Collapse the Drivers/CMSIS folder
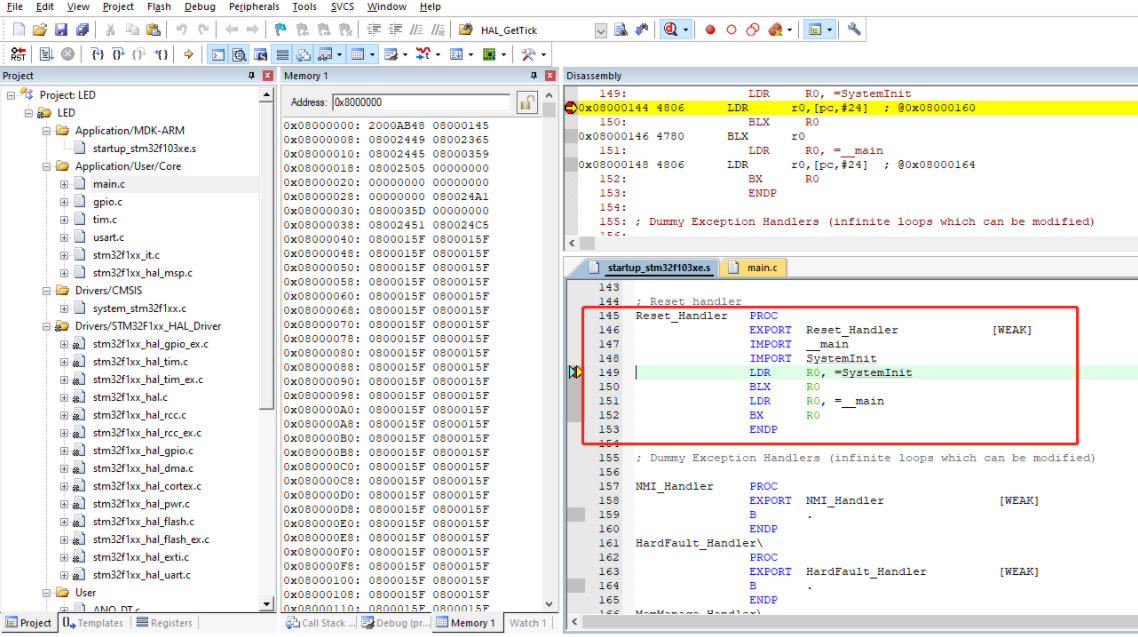 [46, 291]
